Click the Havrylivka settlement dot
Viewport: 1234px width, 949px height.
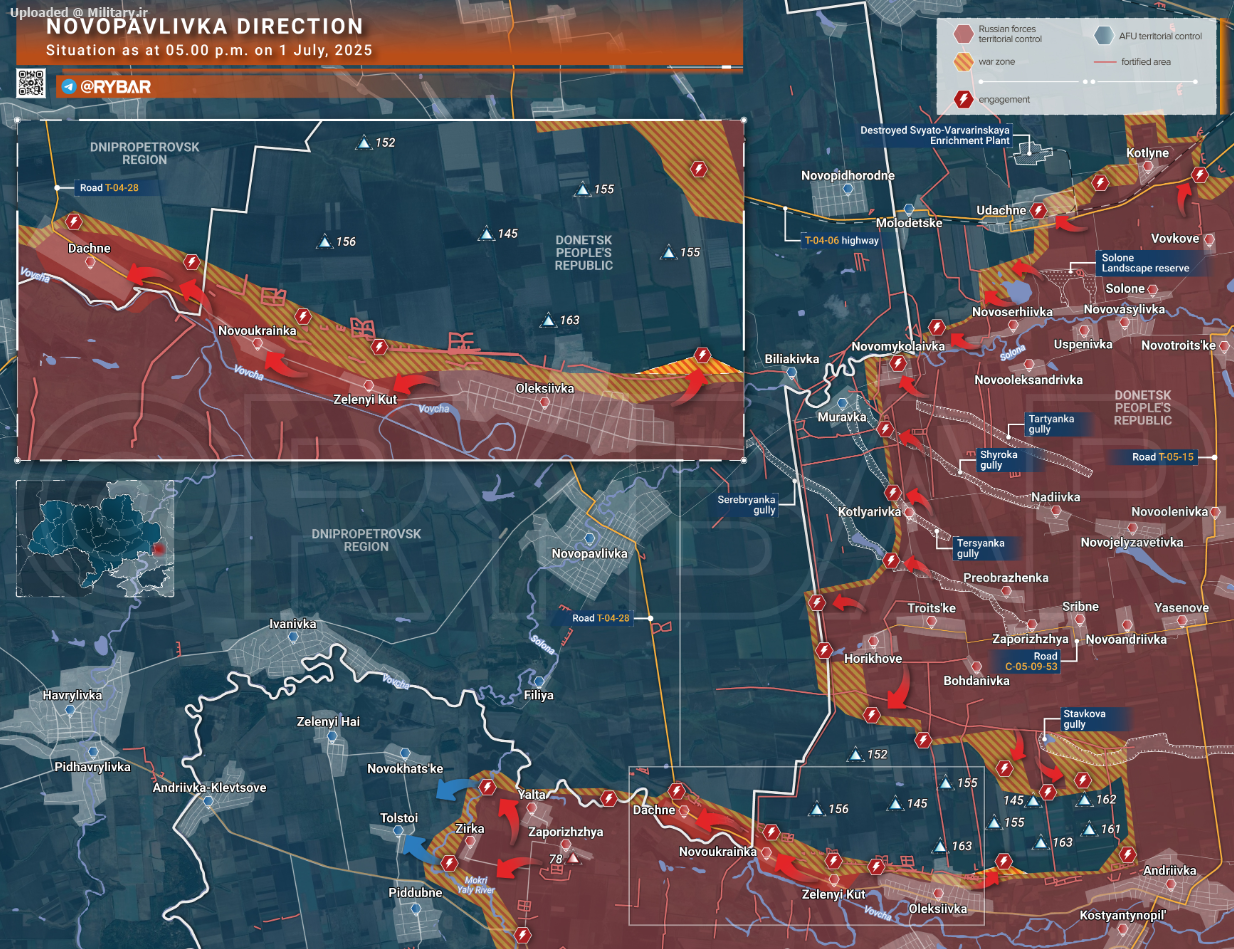(70, 709)
